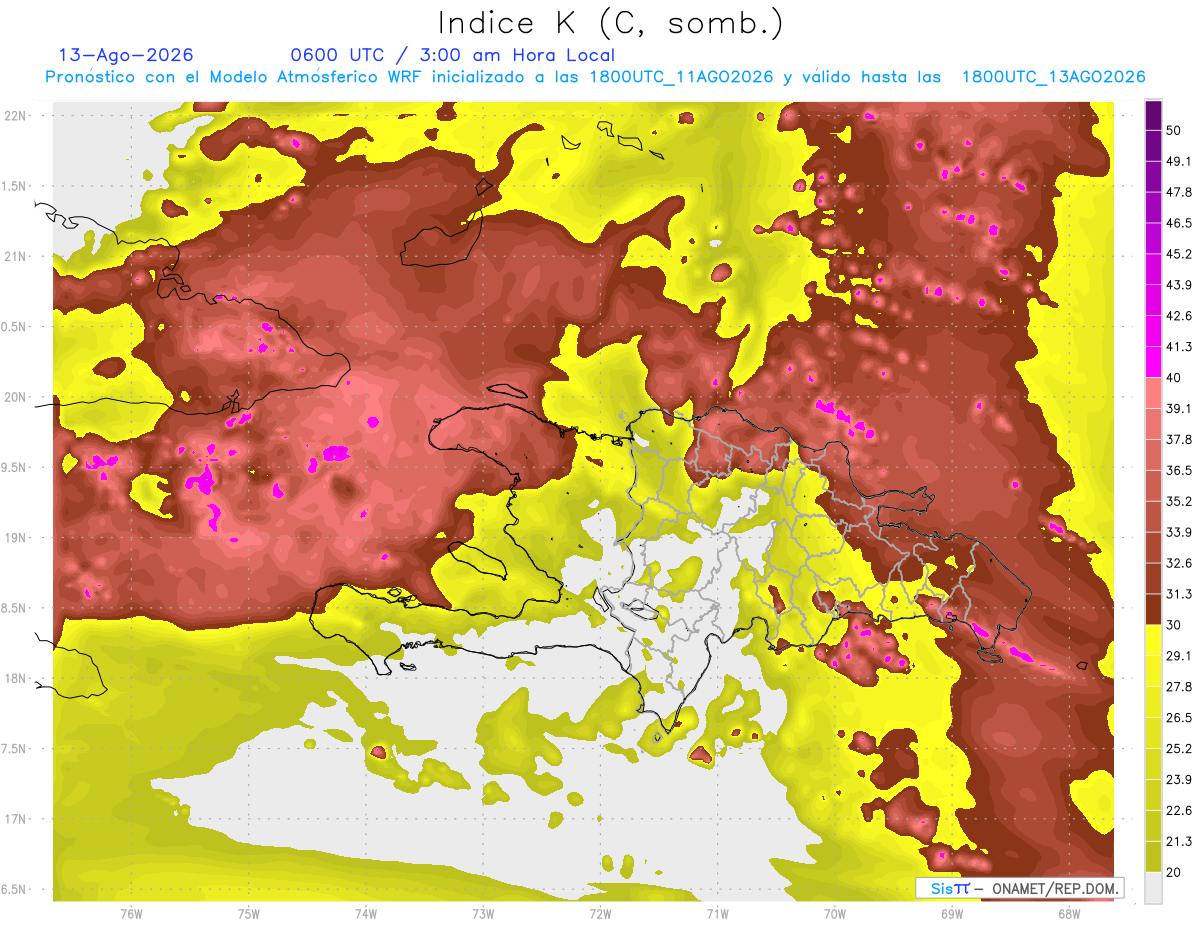Click the "70W" longitude axis label
Screen dimensions: 1200x927
[834, 914]
